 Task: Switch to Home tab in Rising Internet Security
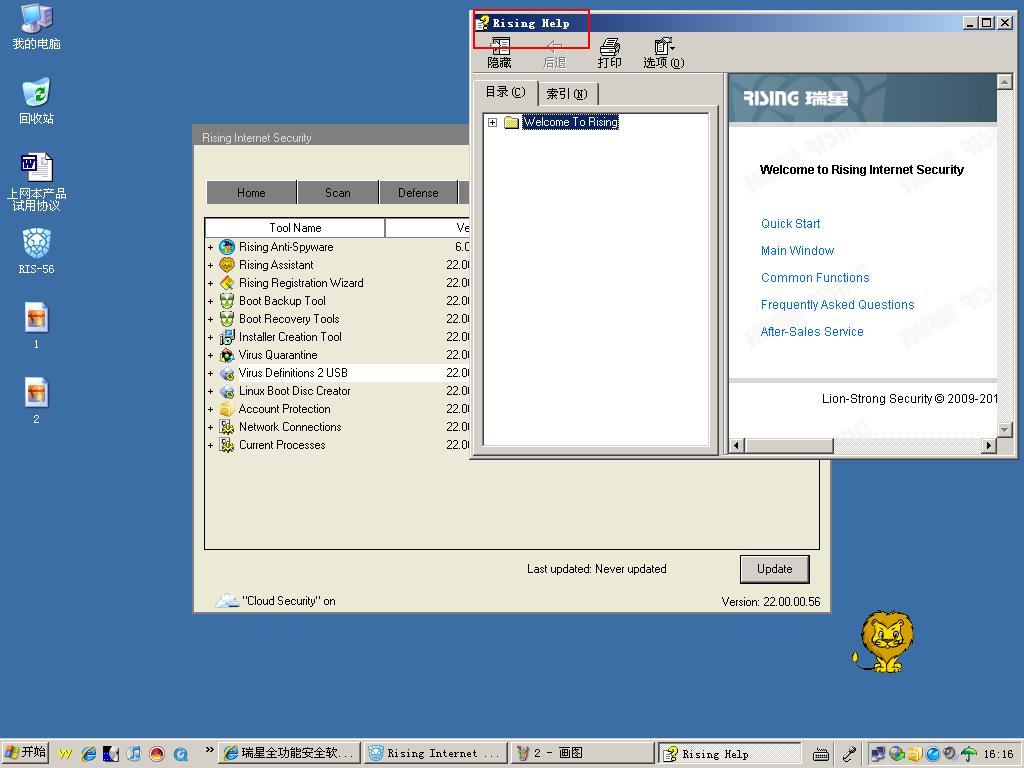[251, 193]
